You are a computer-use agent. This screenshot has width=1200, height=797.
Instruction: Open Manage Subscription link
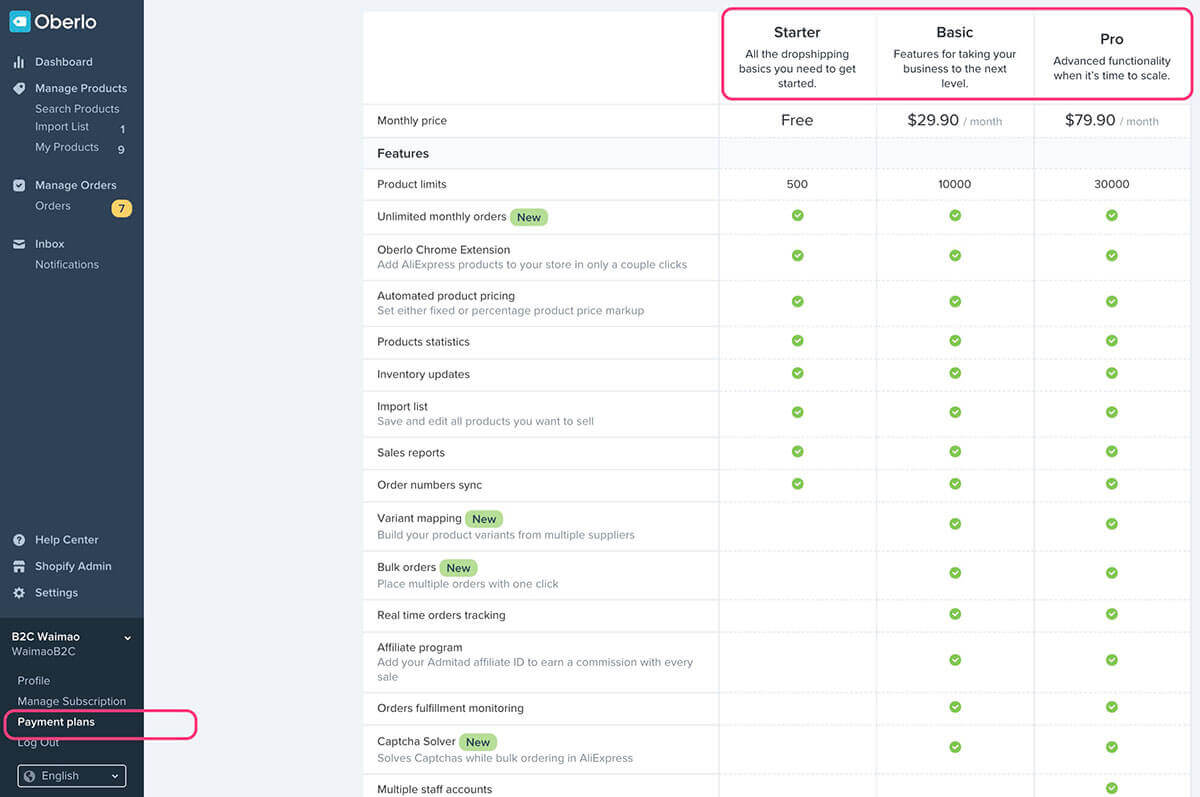click(72, 702)
